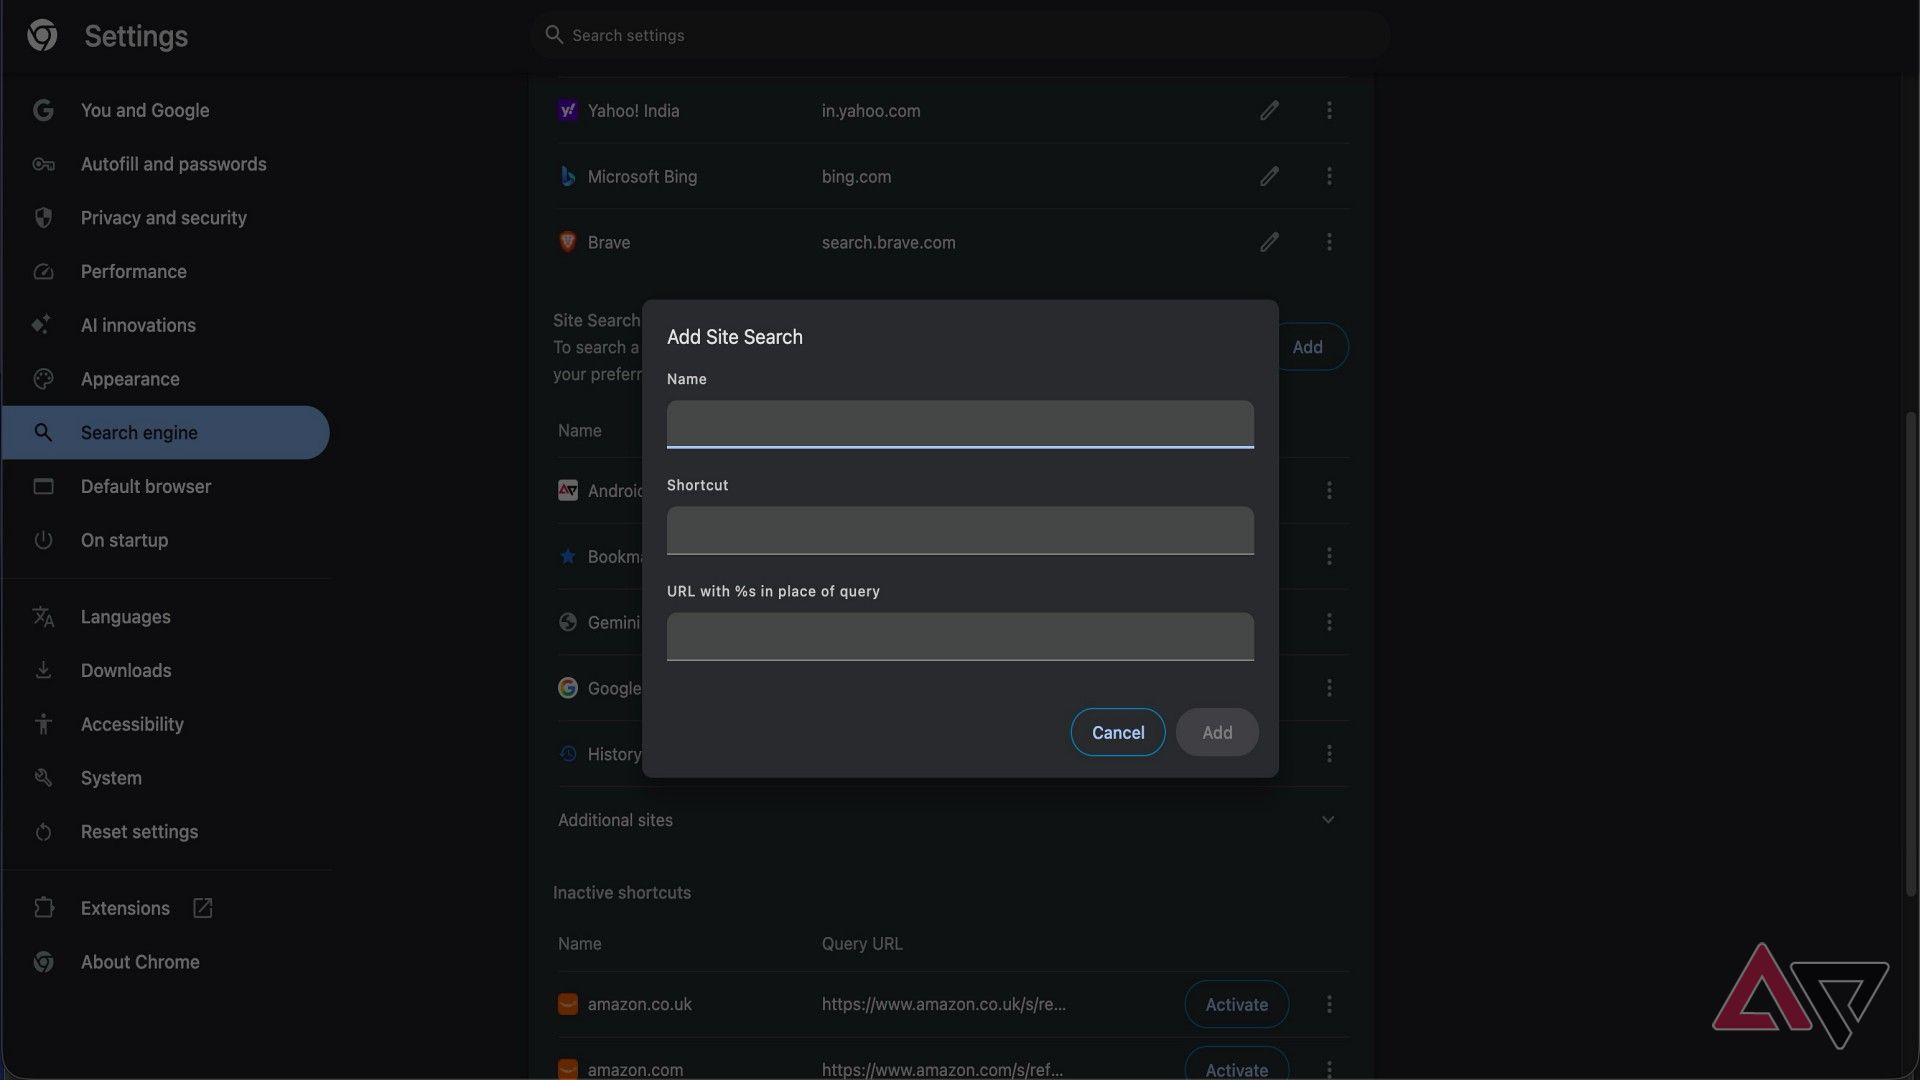The width and height of the screenshot is (1920, 1080).
Task: Open three-dot menu for History row
Action: pyautogui.click(x=1329, y=754)
